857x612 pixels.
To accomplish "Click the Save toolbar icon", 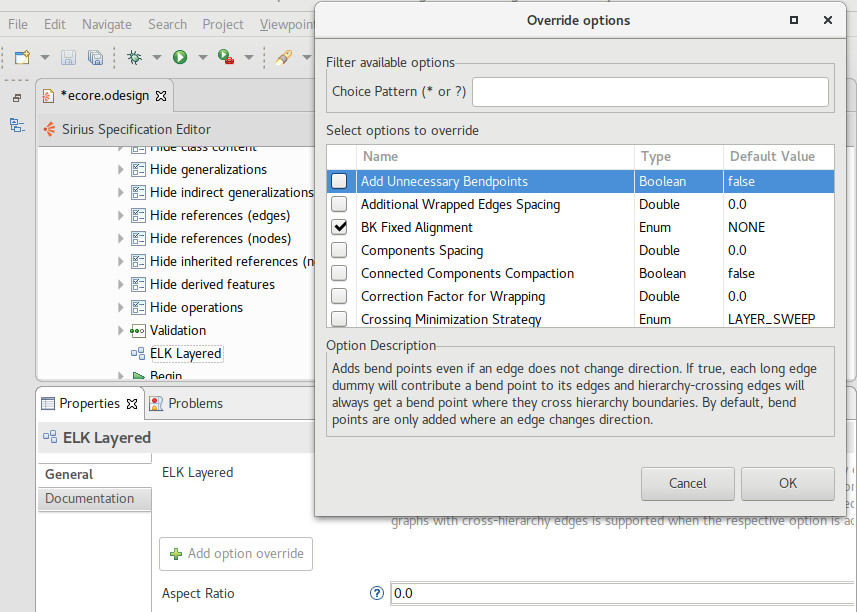I will point(68,57).
